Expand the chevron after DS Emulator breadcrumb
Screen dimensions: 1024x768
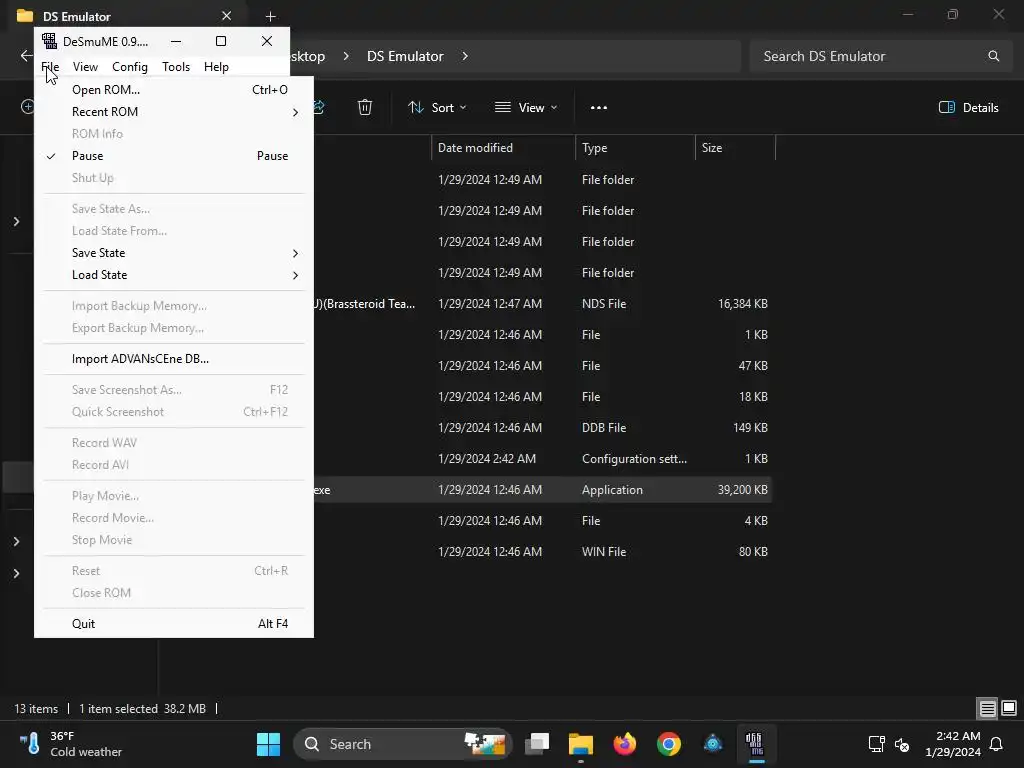pos(465,56)
